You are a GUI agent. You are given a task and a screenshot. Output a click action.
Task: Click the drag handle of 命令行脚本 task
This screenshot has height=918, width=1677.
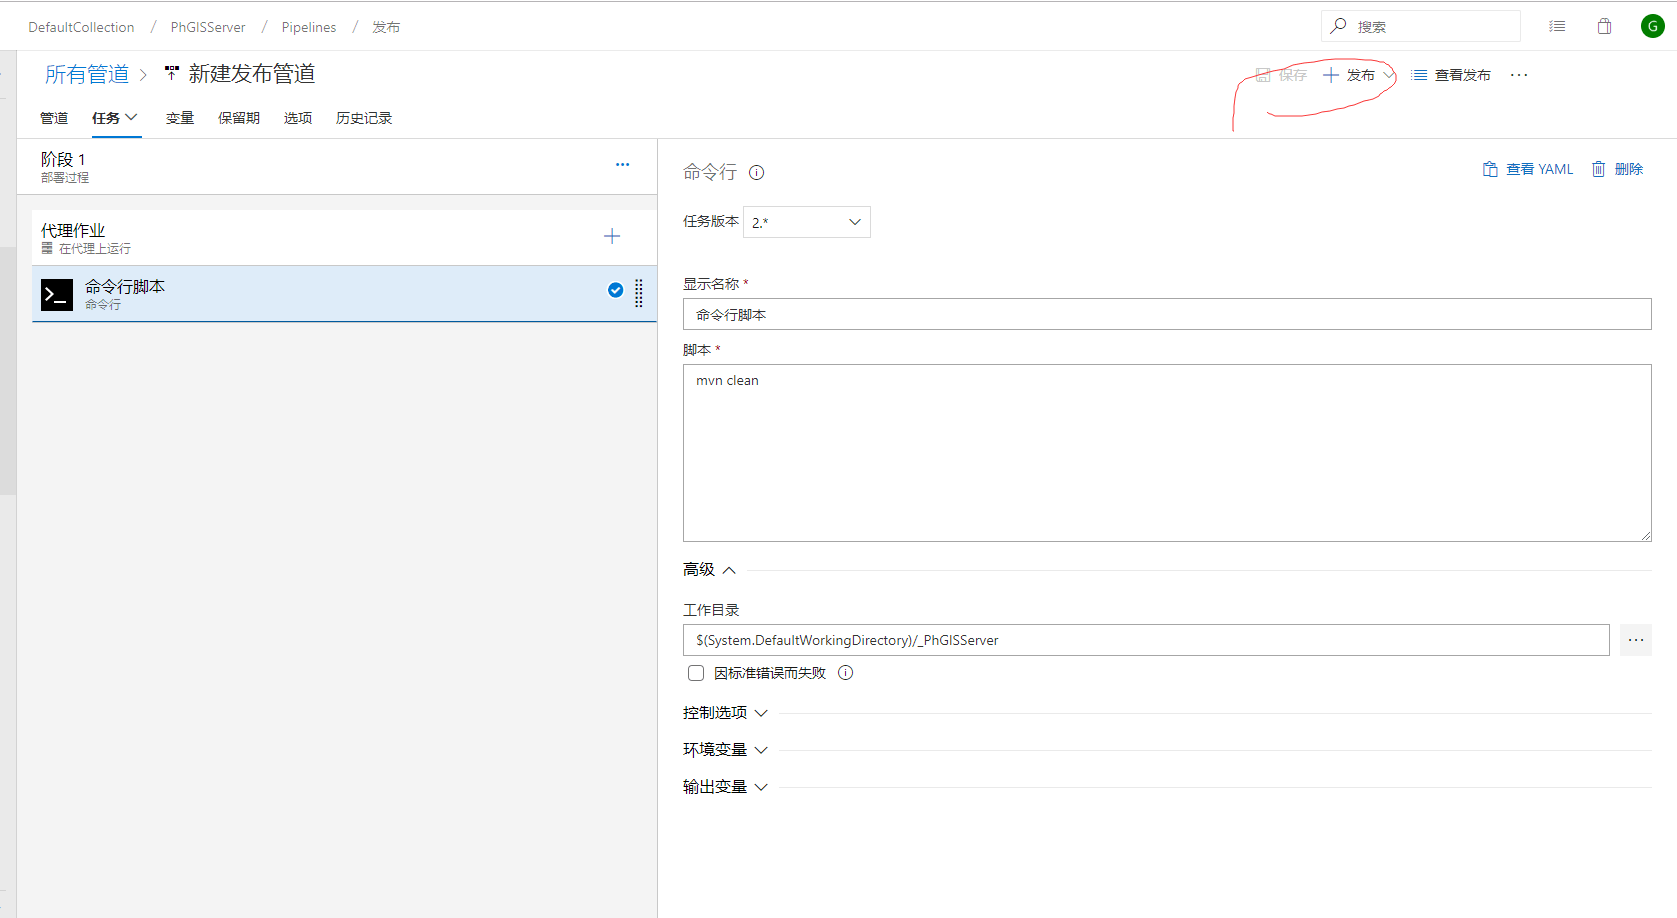coord(639,293)
